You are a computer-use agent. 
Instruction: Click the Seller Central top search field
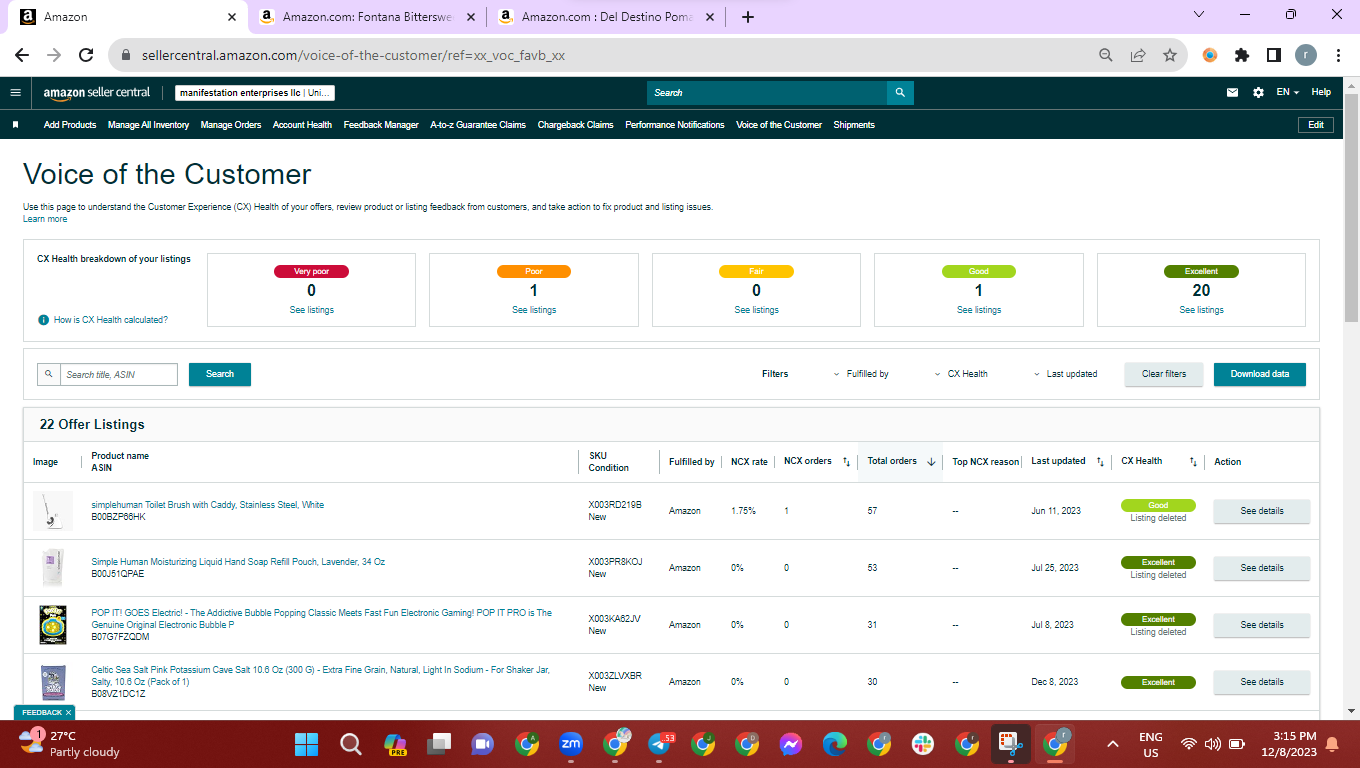(767, 92)
